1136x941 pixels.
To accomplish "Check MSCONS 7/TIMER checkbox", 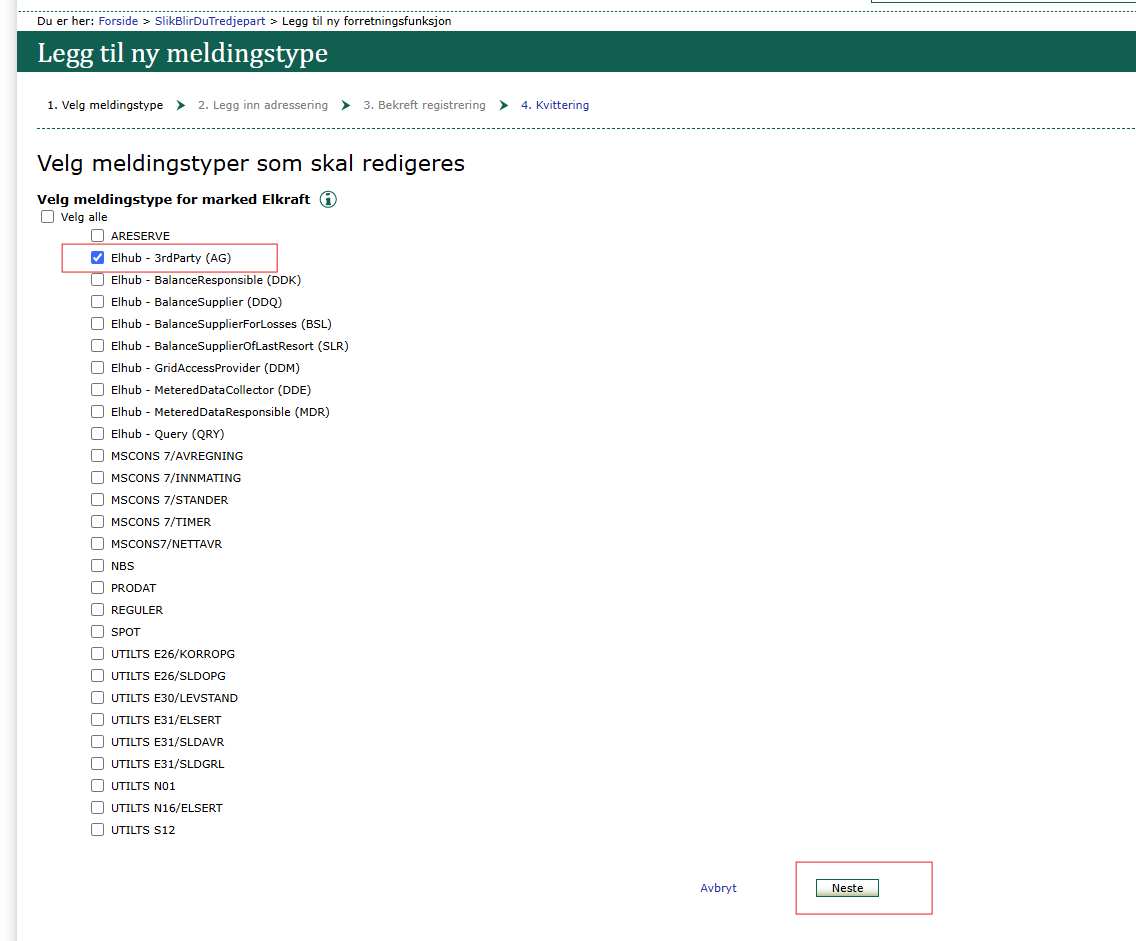I will 98,522.
